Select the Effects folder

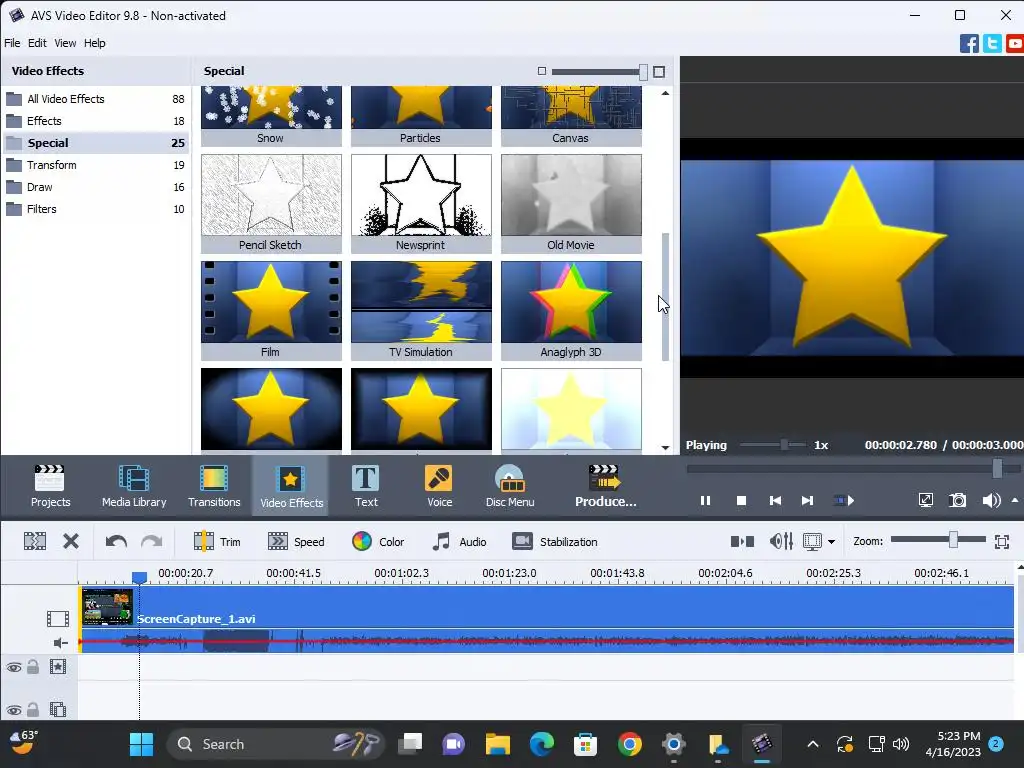pos(95,121)
